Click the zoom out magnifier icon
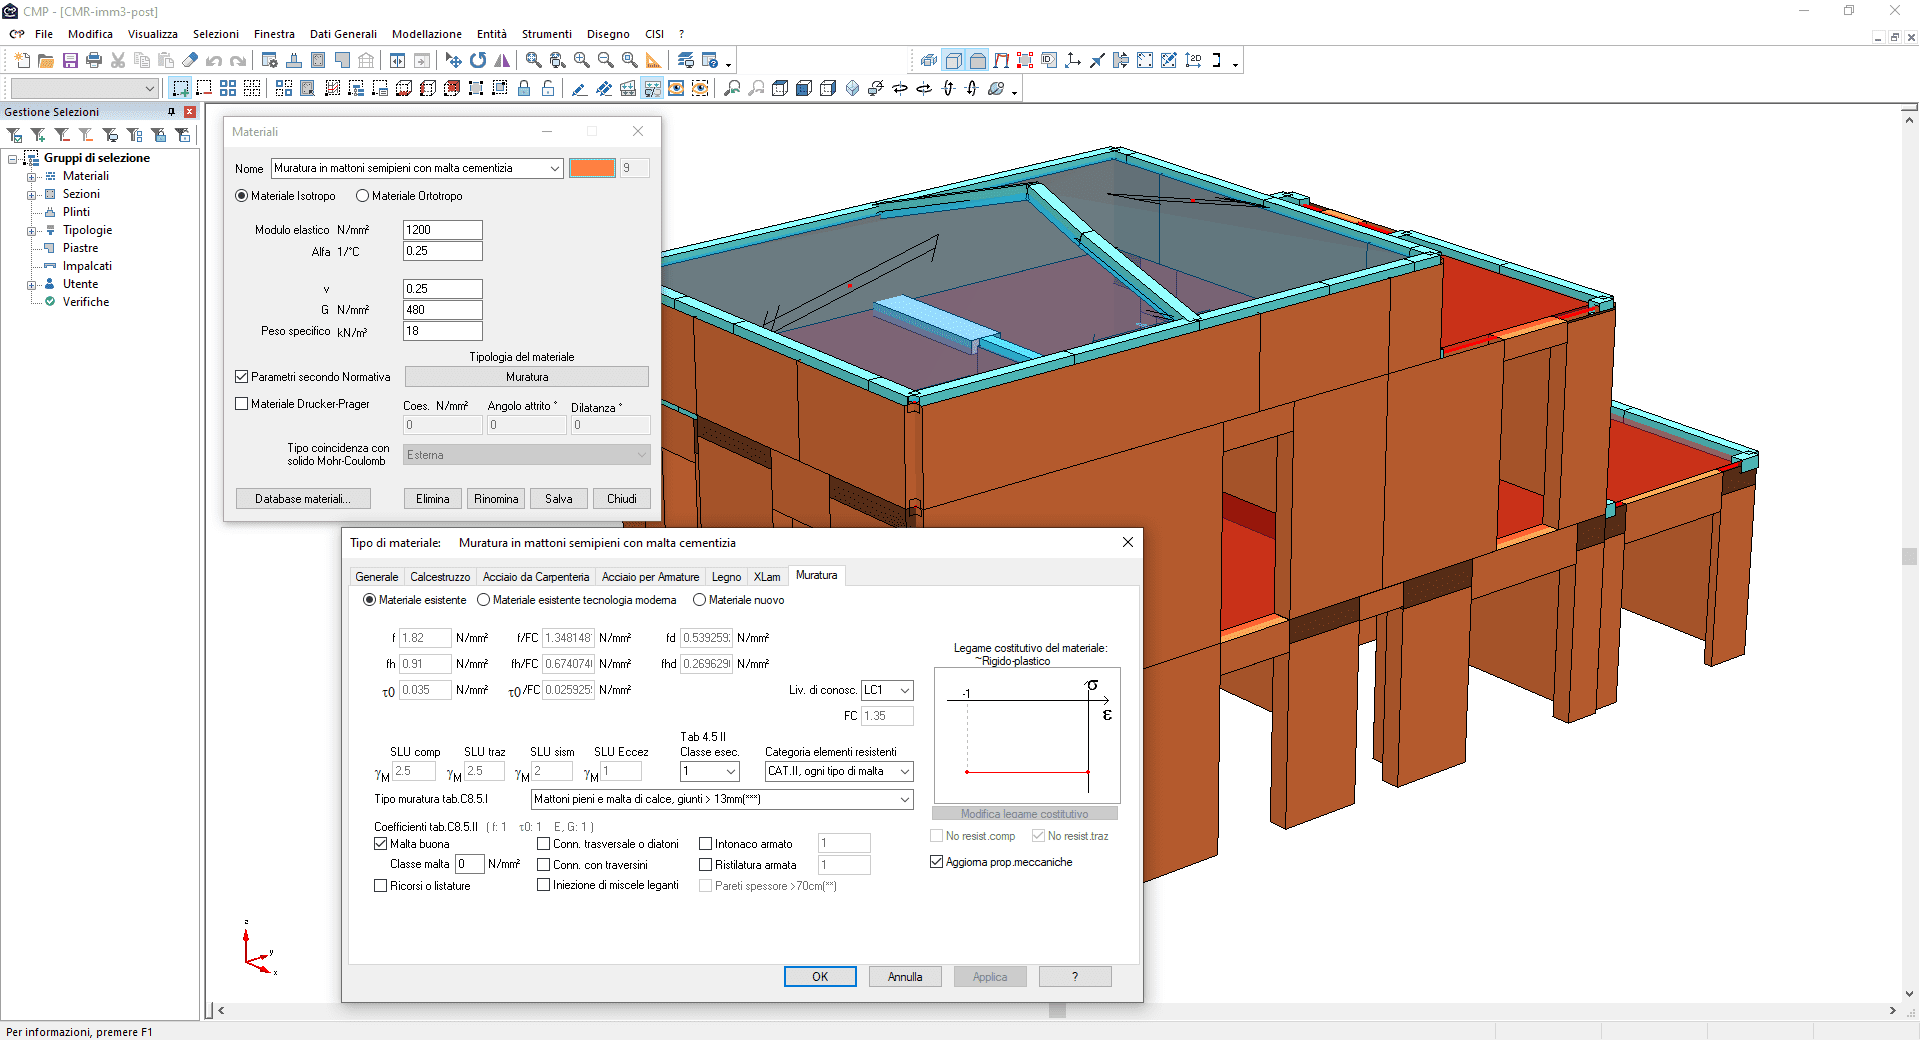The image size is (1920, 1040). point(606,61)
